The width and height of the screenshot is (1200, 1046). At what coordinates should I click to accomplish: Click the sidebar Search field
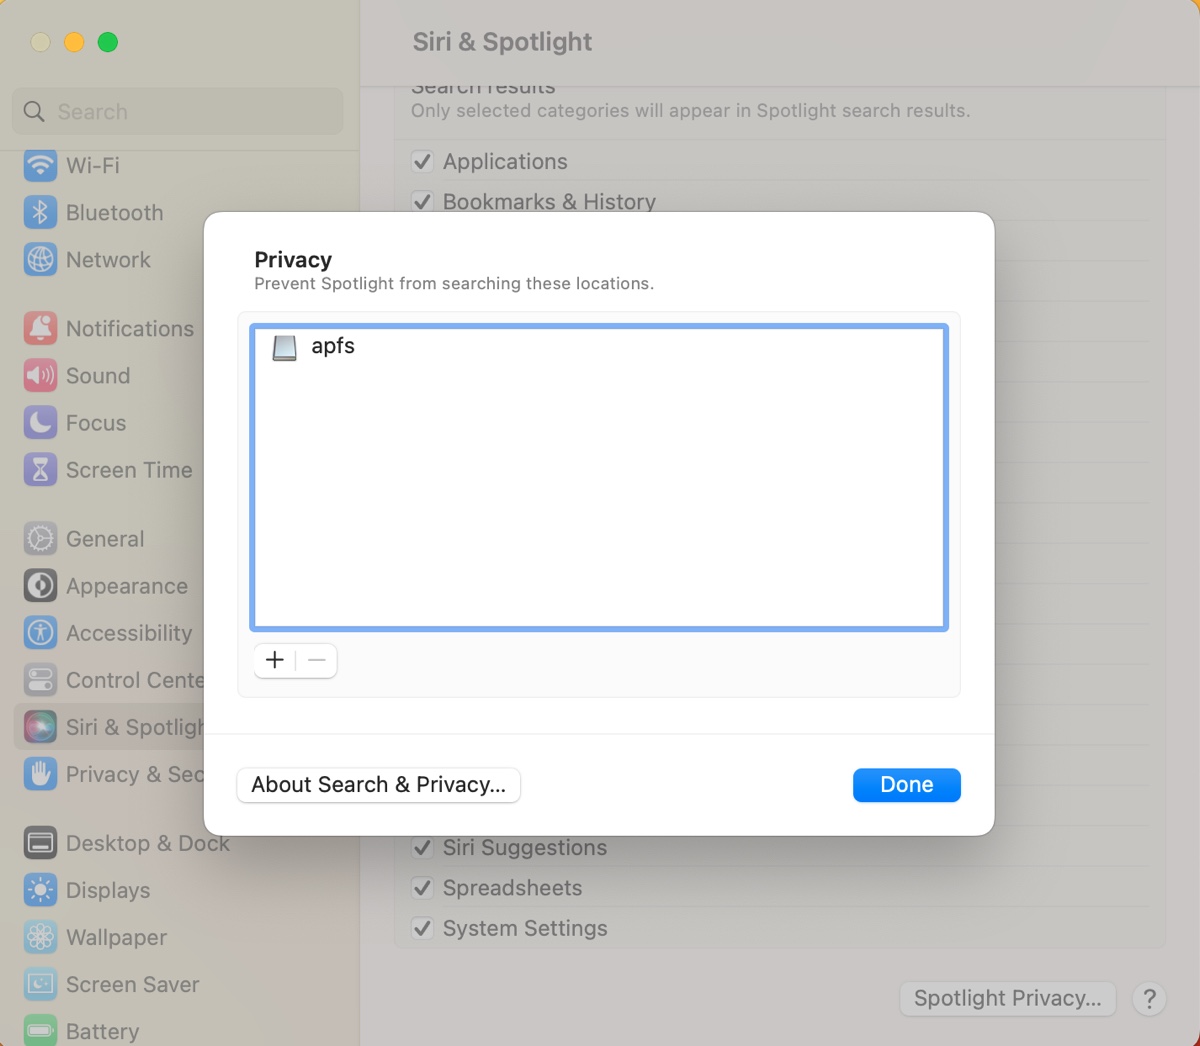coord(178,111)
